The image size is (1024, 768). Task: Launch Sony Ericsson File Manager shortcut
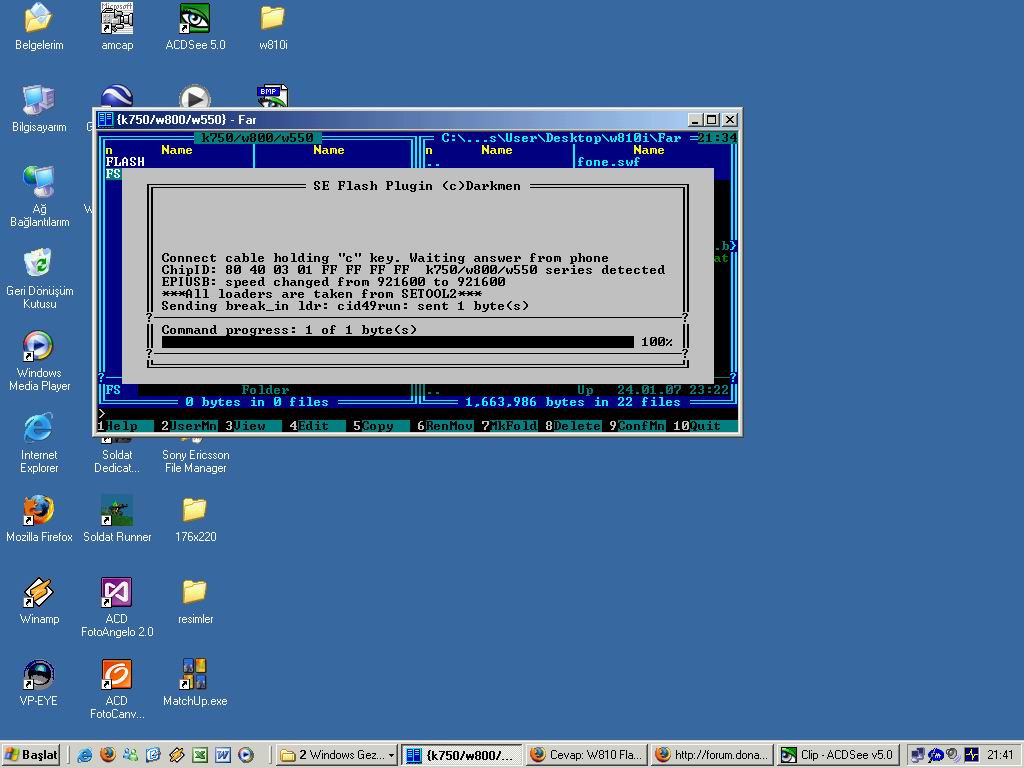tap(195, 460)
